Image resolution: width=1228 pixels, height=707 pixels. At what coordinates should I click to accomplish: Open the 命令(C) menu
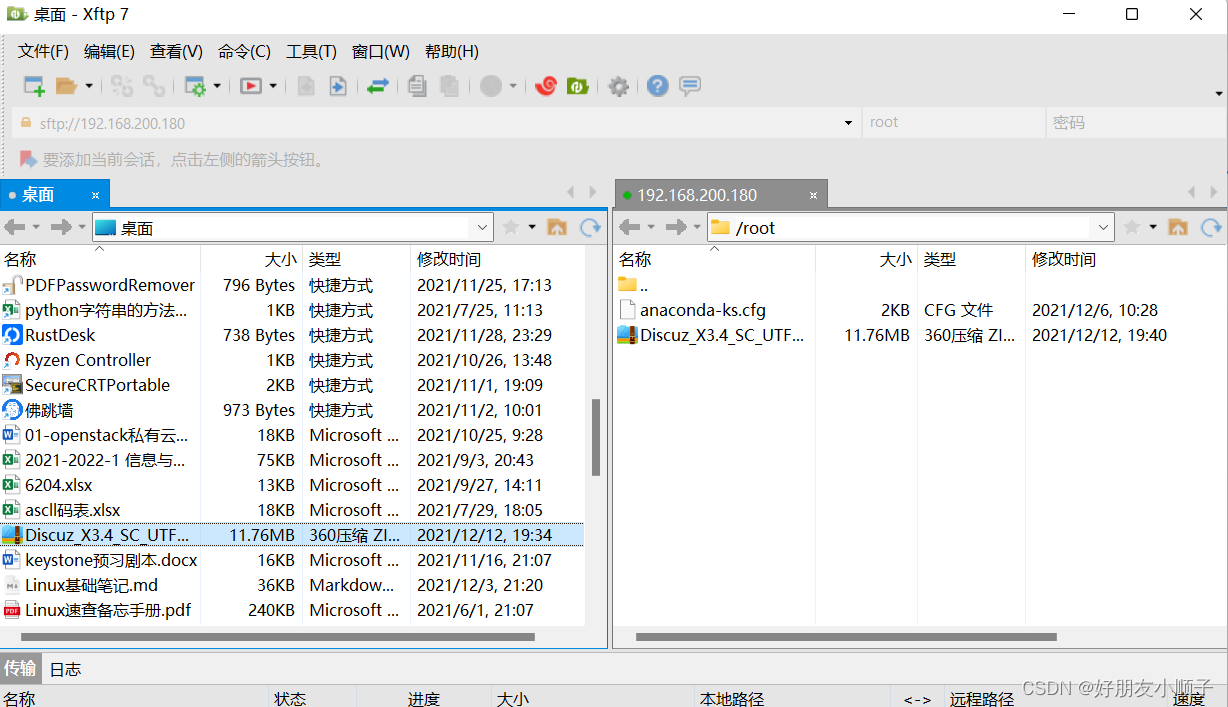tap(244, 51)
